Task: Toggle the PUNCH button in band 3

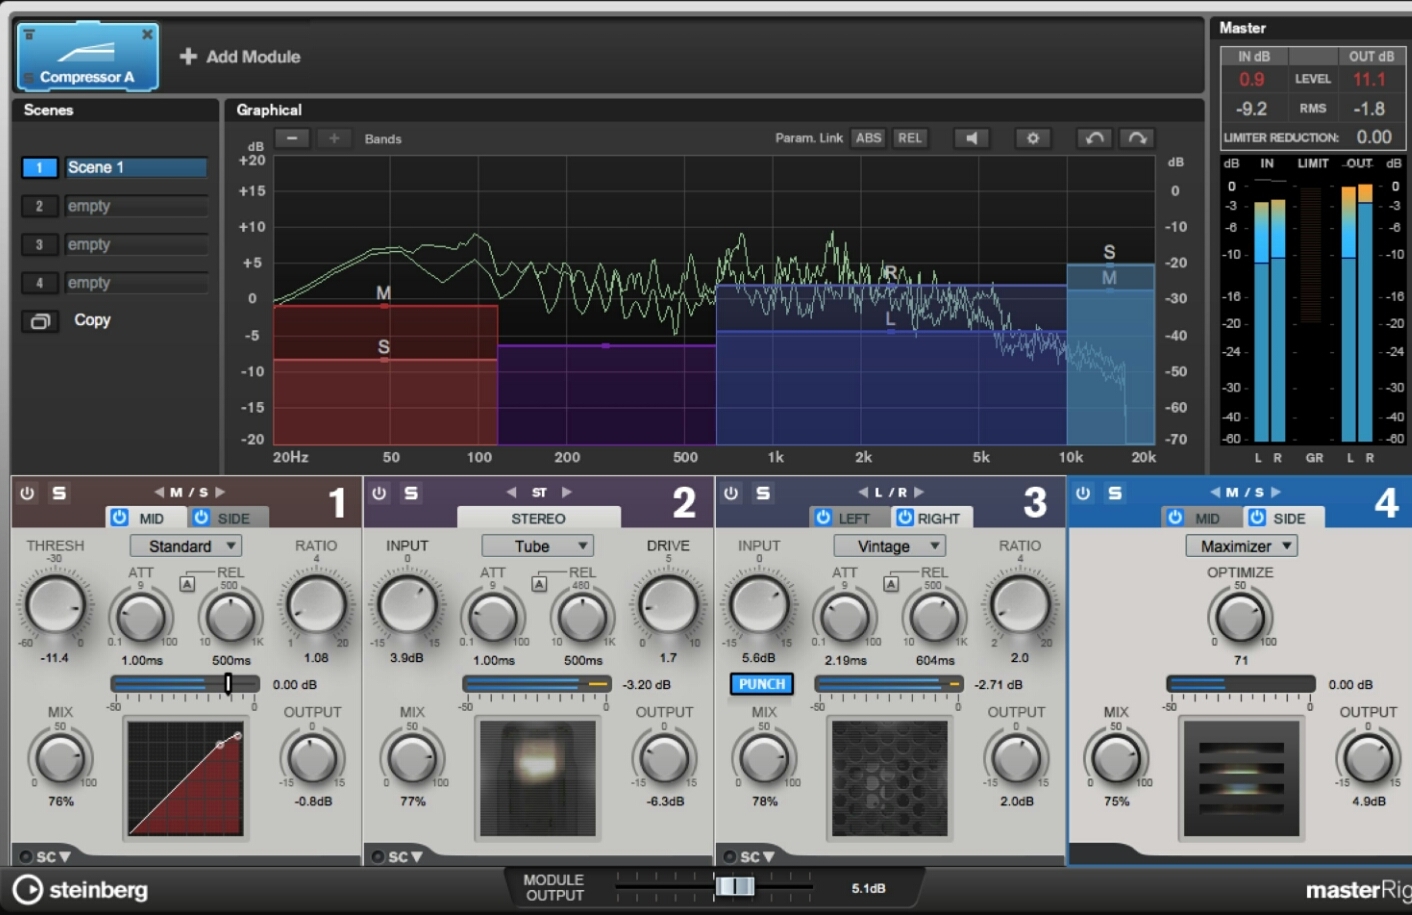Action: pos(761,684)
